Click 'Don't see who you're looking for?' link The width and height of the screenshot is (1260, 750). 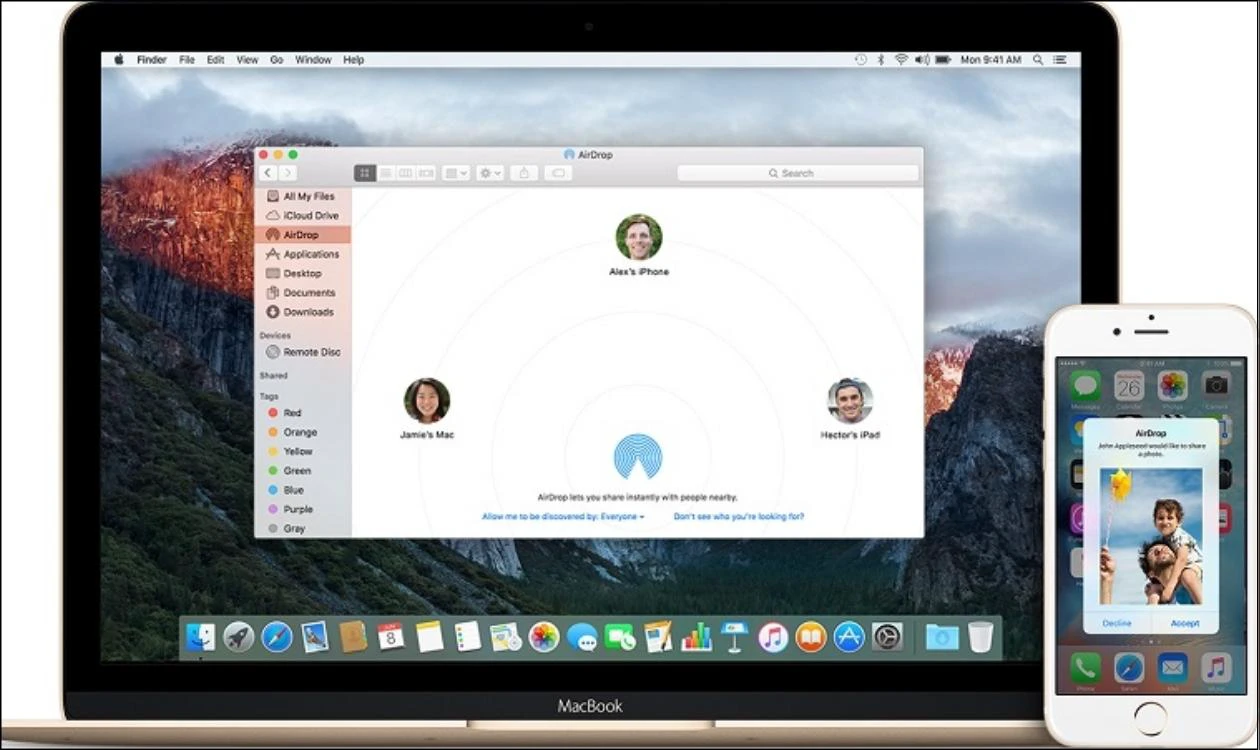[x=739, y=517]
